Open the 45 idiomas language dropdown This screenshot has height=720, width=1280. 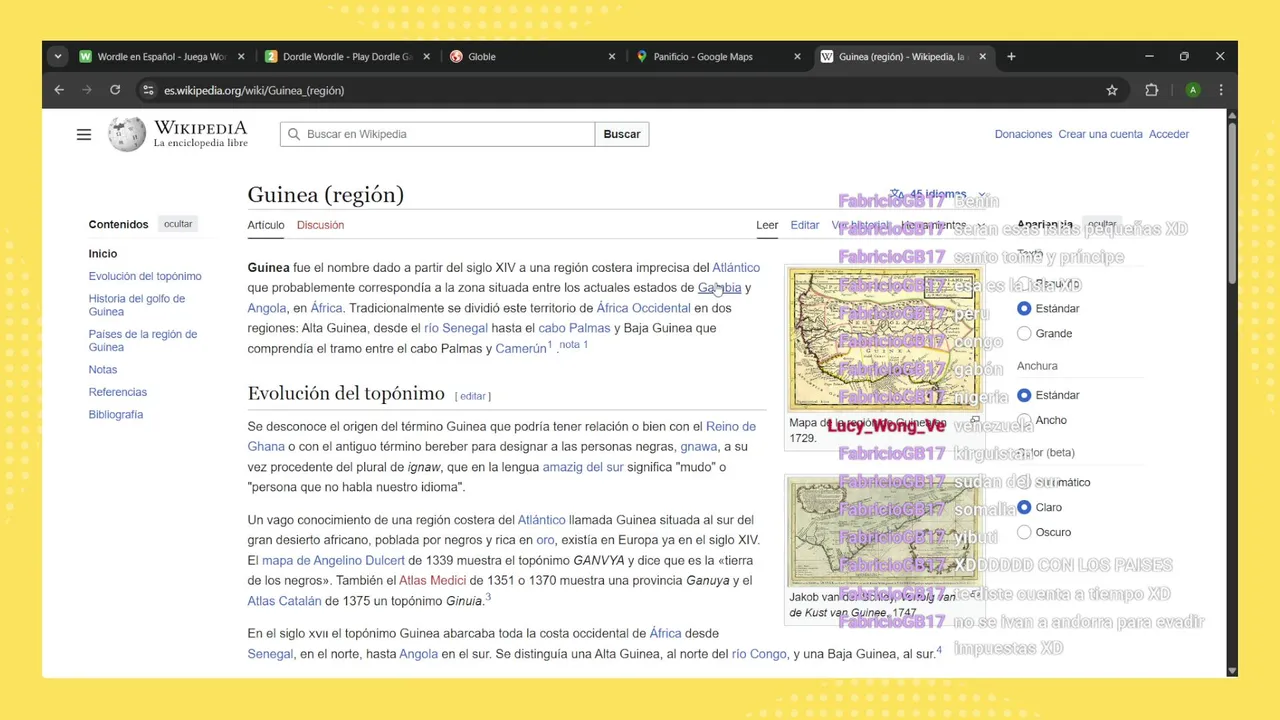937,194
